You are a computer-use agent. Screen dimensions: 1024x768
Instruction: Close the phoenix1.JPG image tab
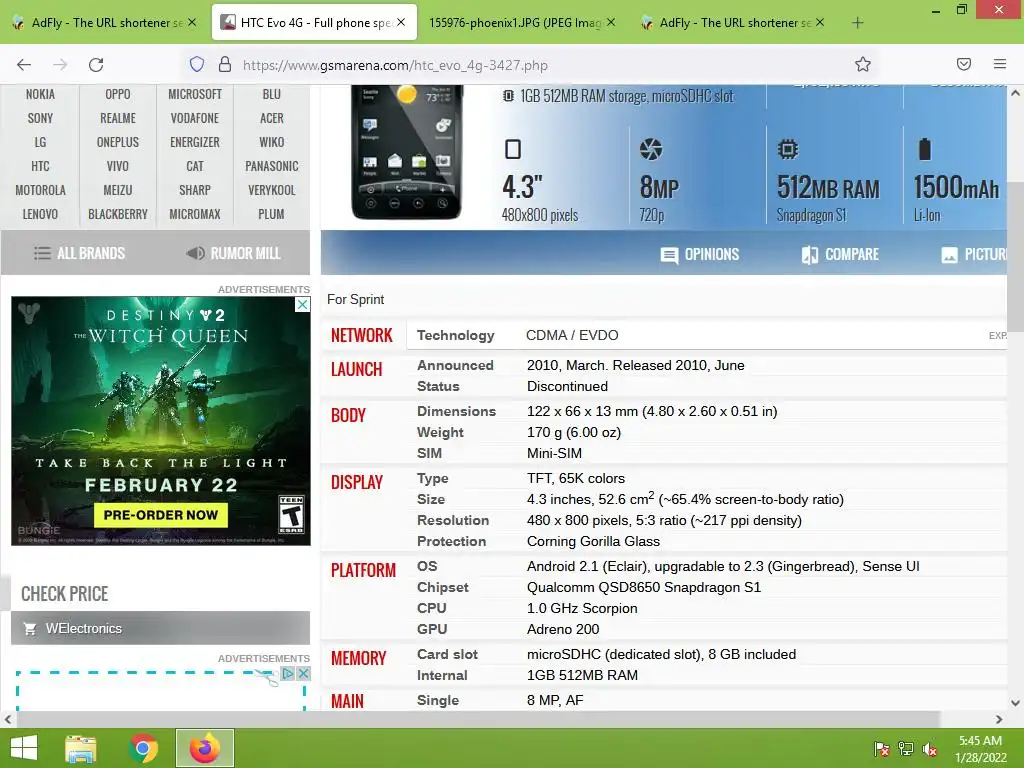pyautogui.click(x=611, y=22)
